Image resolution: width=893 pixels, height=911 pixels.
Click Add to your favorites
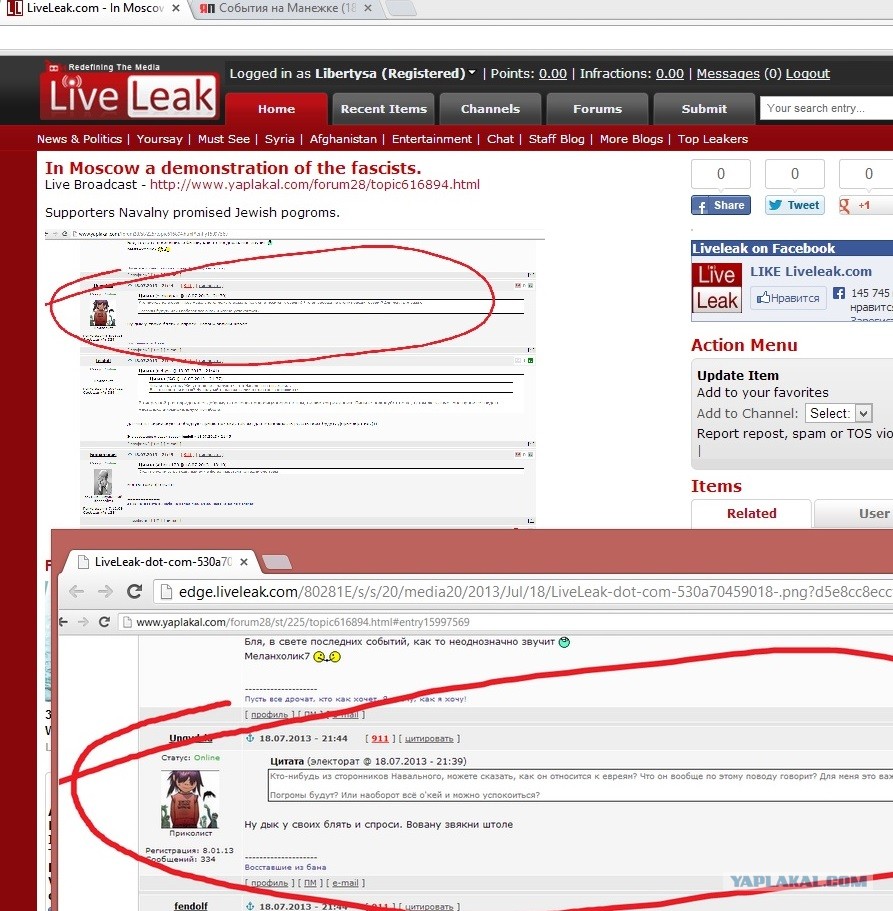pyautogui.click(x=763, y=393)
